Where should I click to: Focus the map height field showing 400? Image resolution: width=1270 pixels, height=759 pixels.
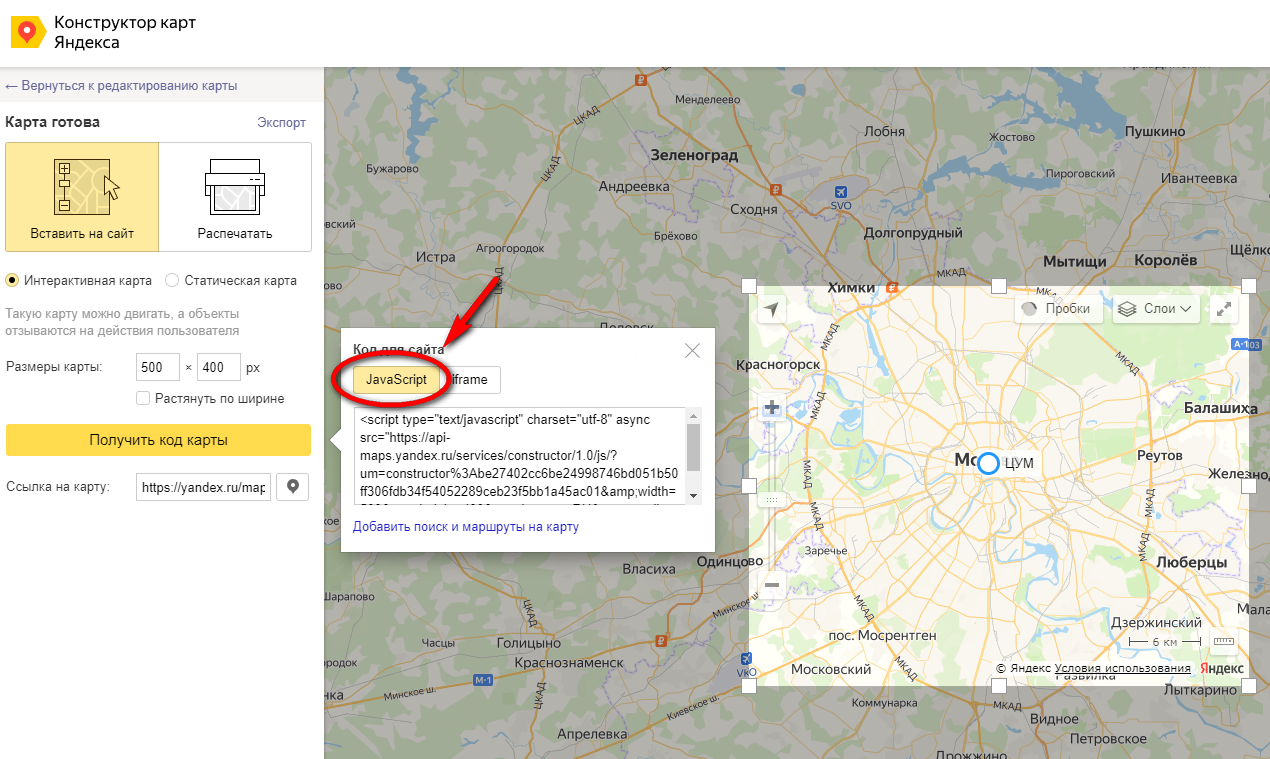click(x=219, y=367)
